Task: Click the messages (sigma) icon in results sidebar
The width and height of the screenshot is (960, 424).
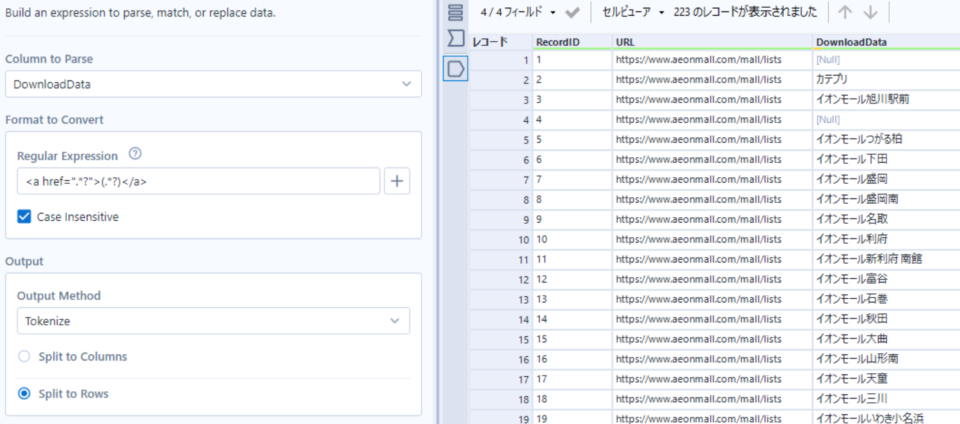Action: (455, 39)
